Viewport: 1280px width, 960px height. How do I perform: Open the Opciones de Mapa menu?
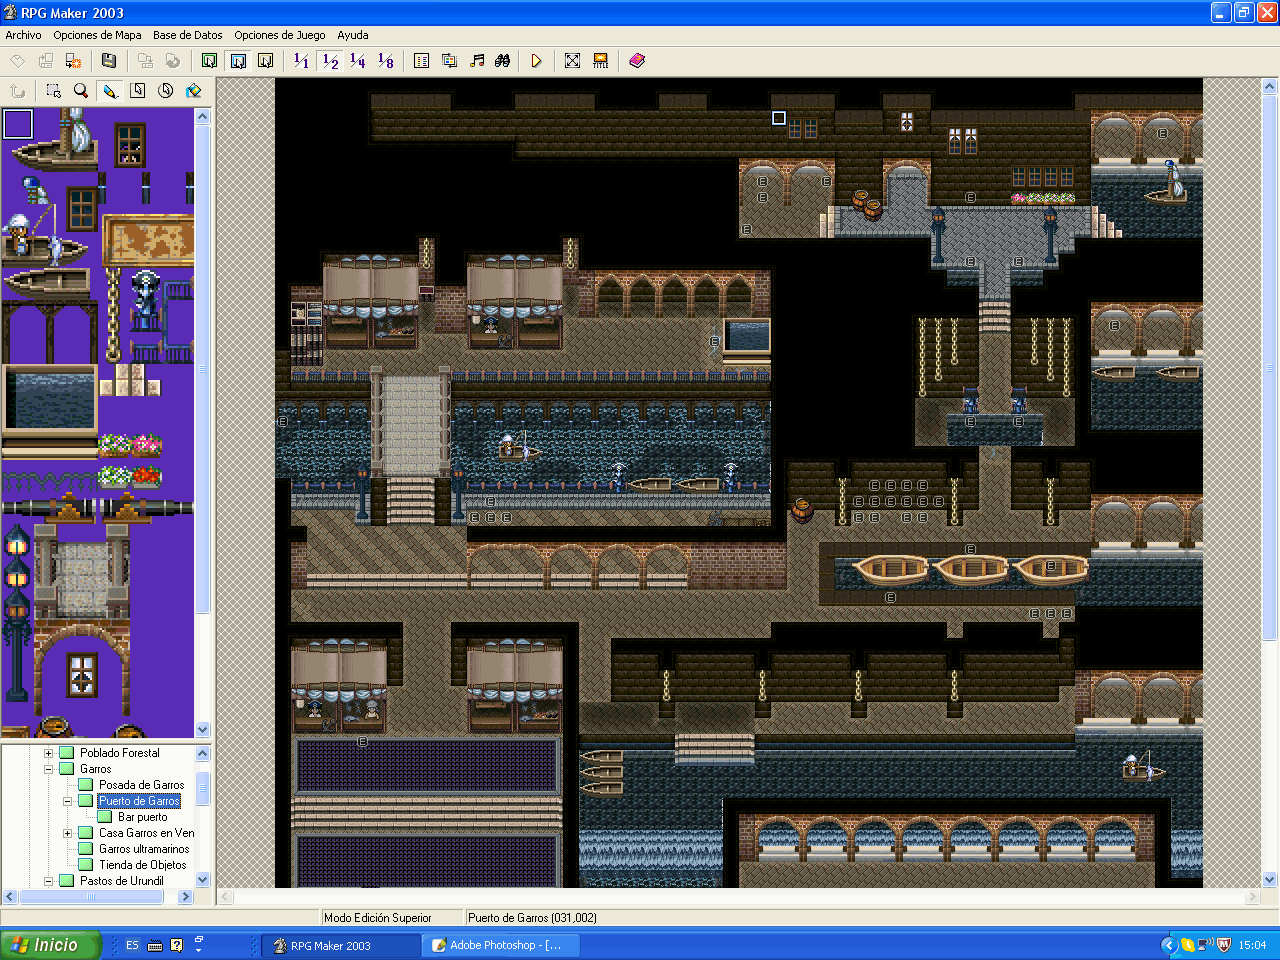click(x=97, y=35)
